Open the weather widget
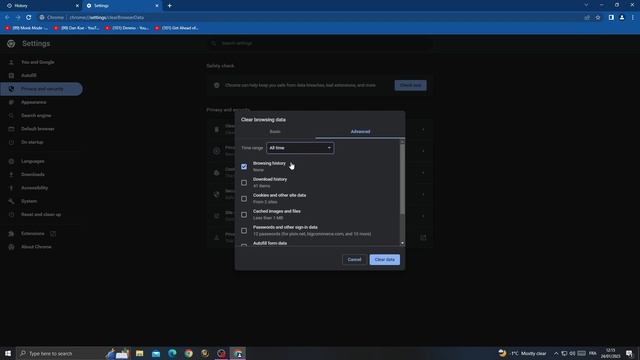 [x=522, y=353]
